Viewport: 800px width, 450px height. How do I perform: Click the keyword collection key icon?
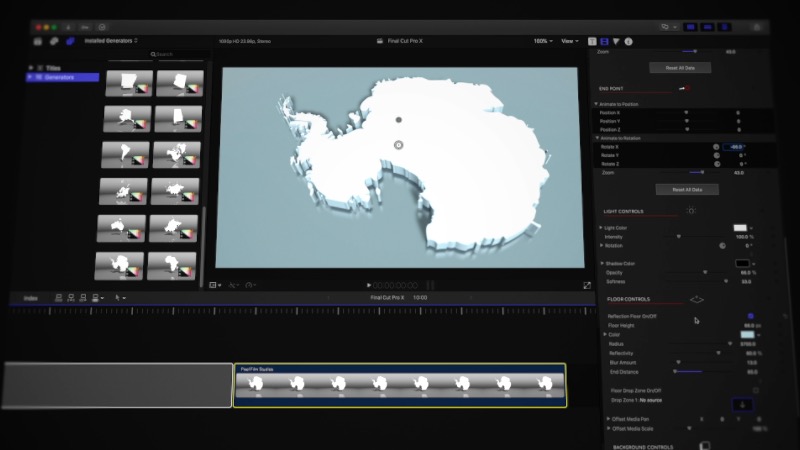pos(85,27)
